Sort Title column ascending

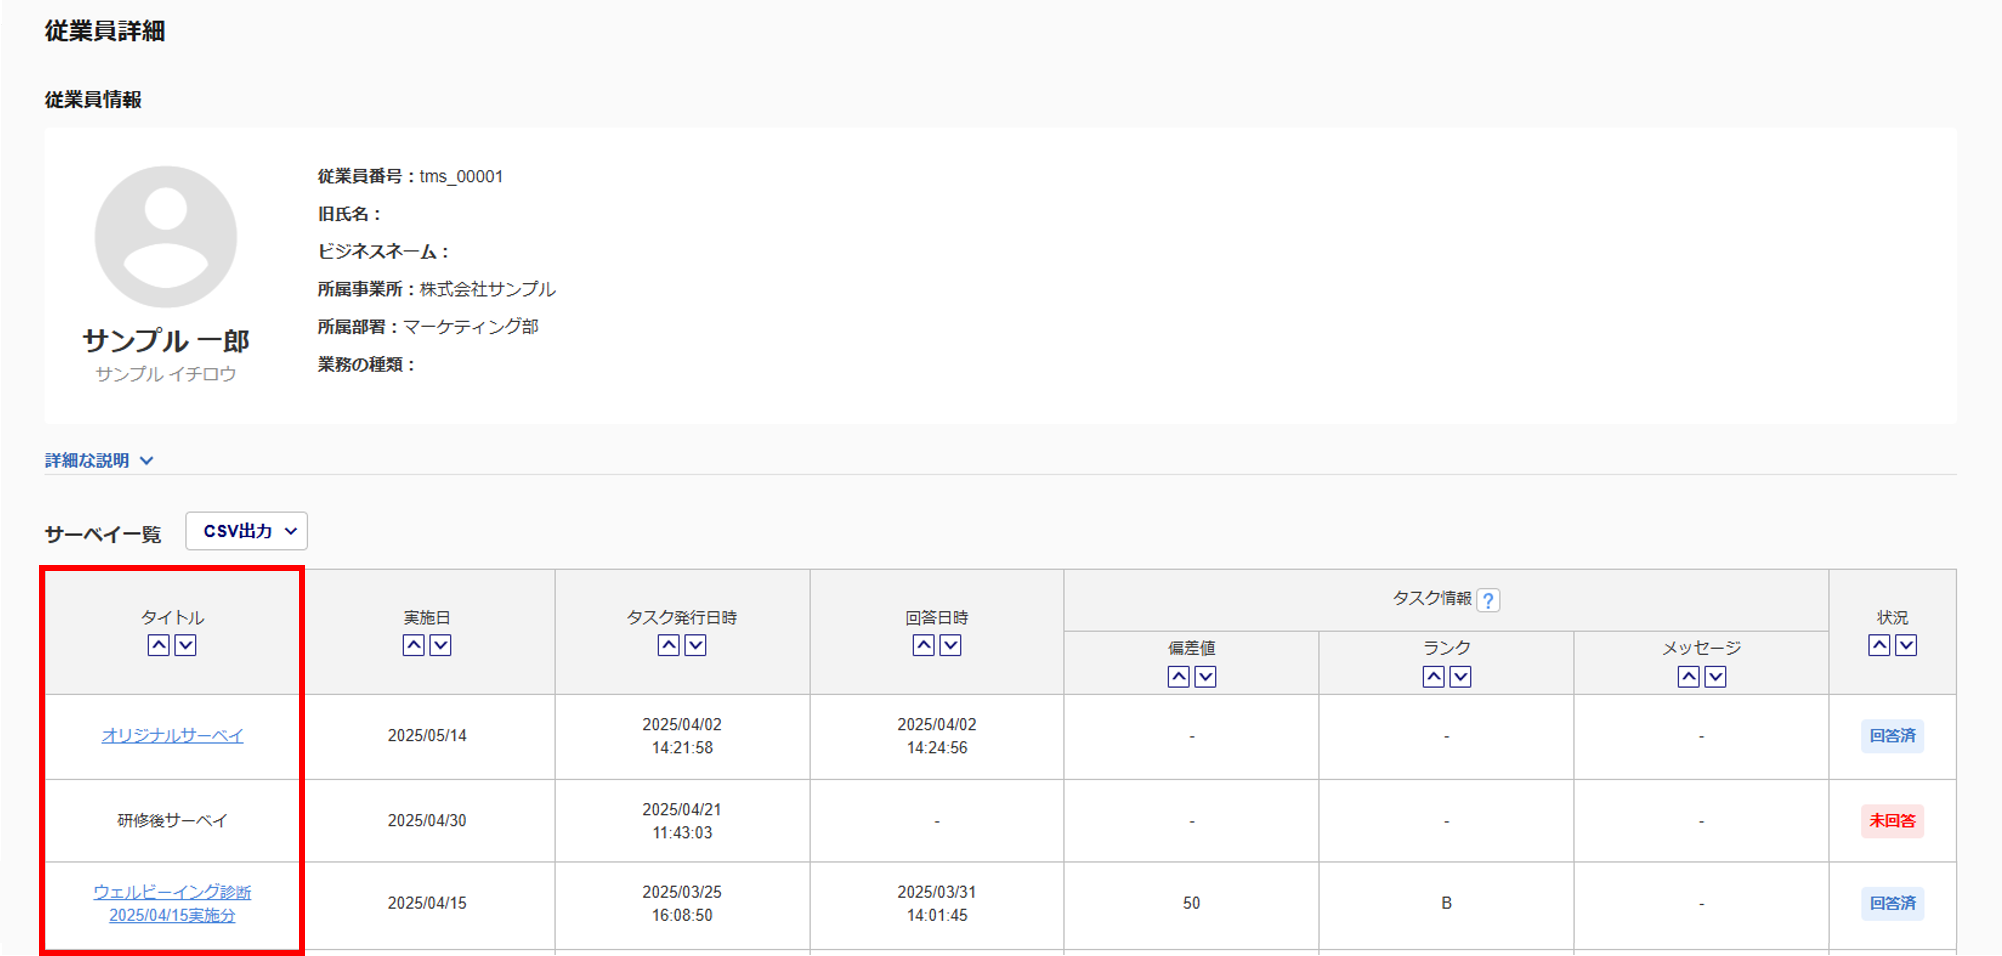158,645
